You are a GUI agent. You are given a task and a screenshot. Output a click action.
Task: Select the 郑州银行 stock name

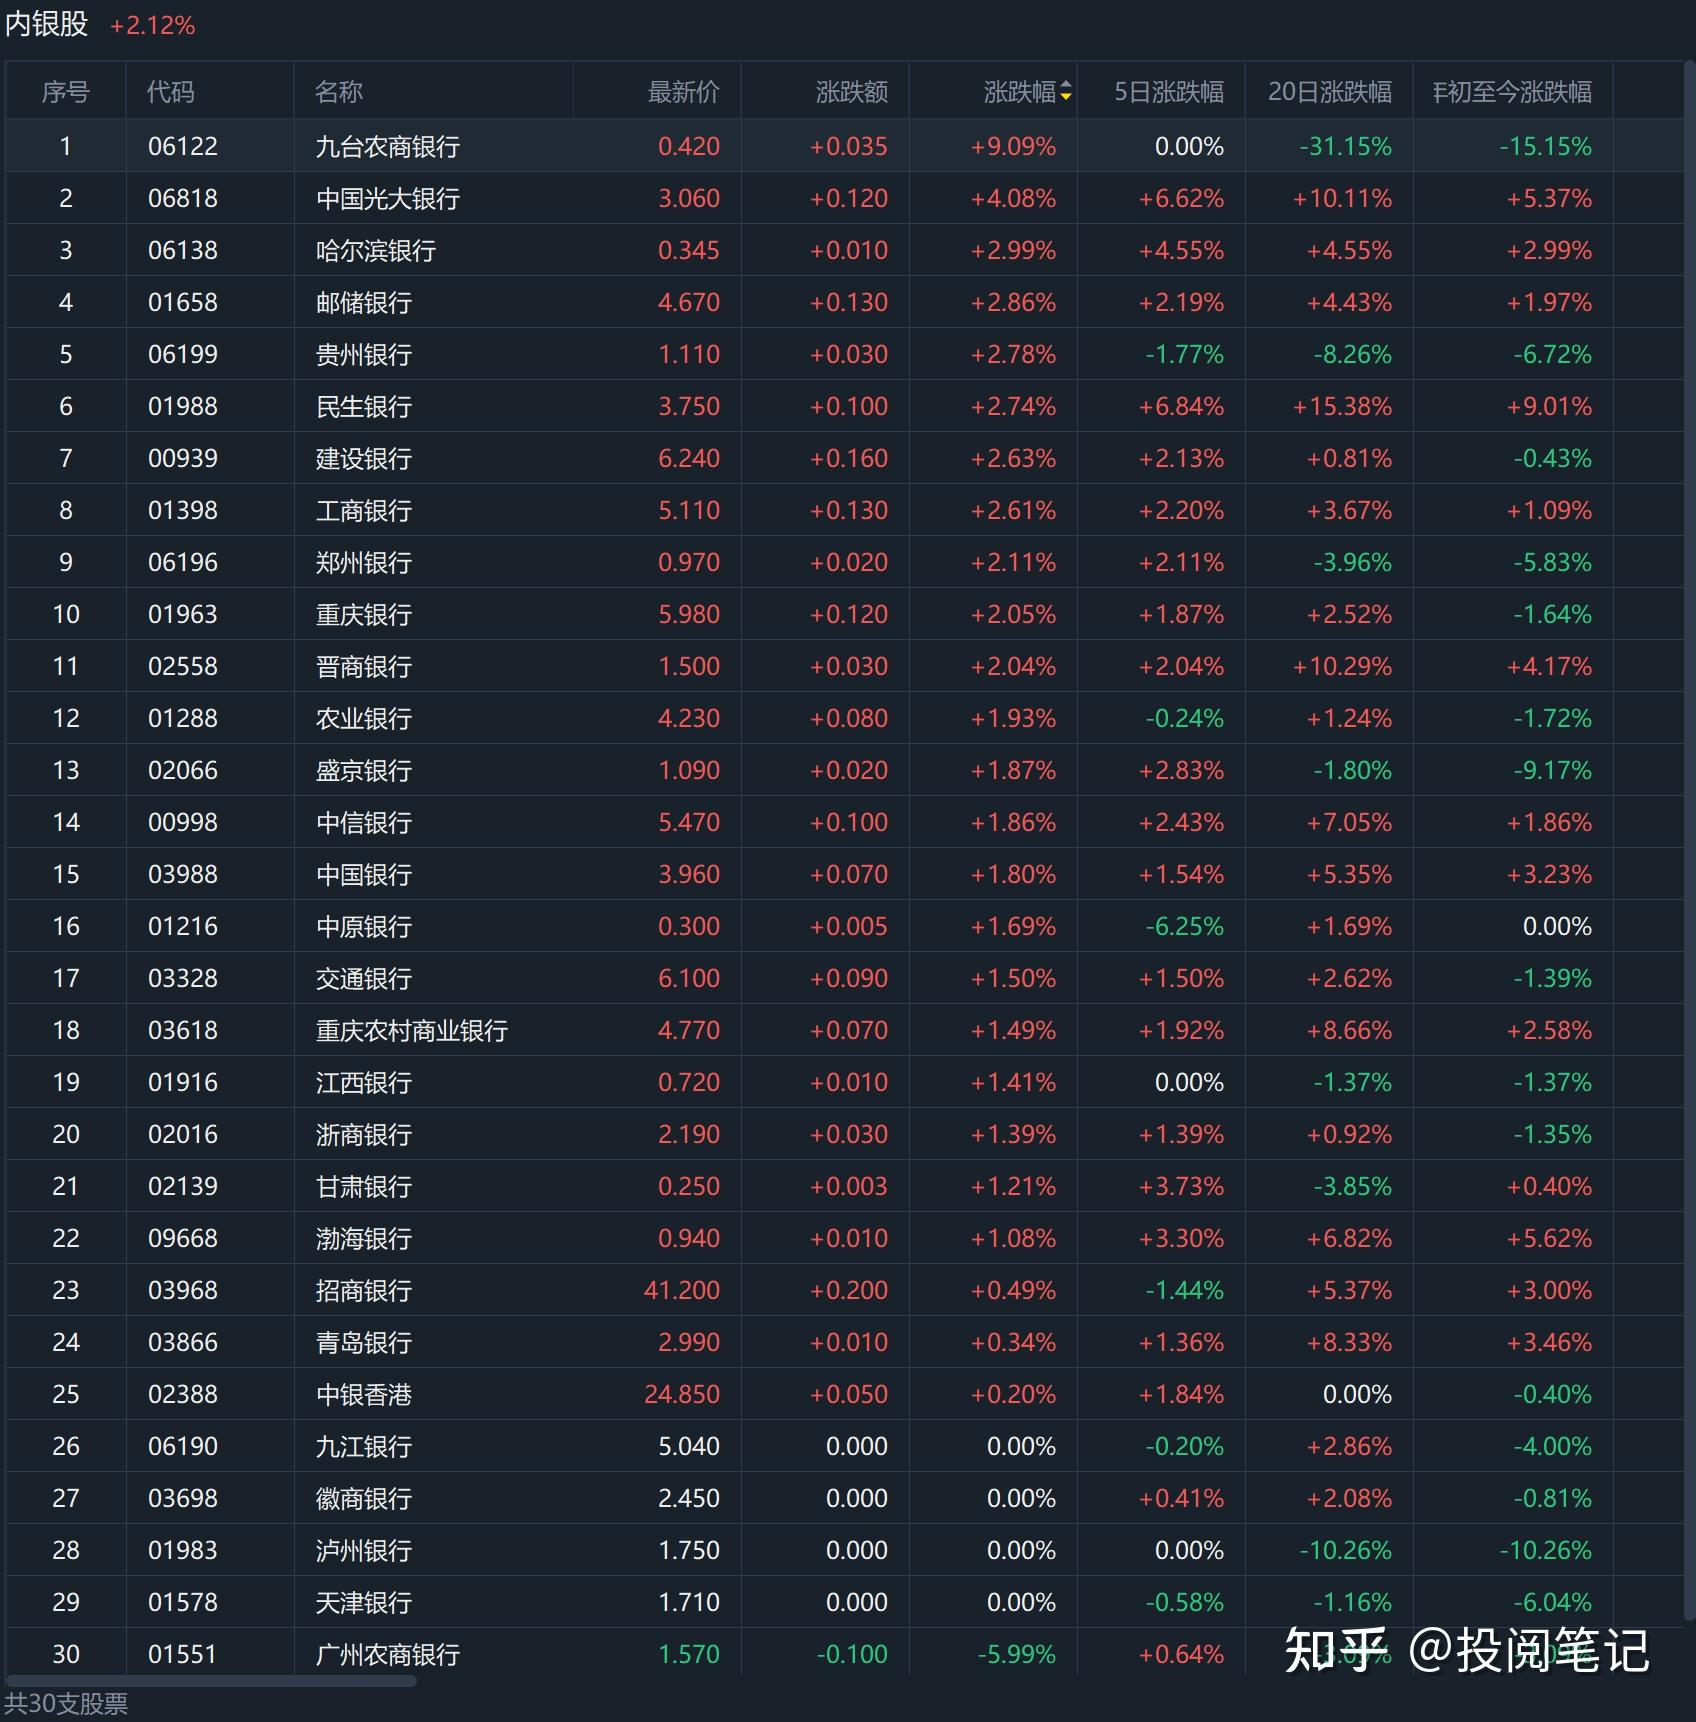[364, 562]
